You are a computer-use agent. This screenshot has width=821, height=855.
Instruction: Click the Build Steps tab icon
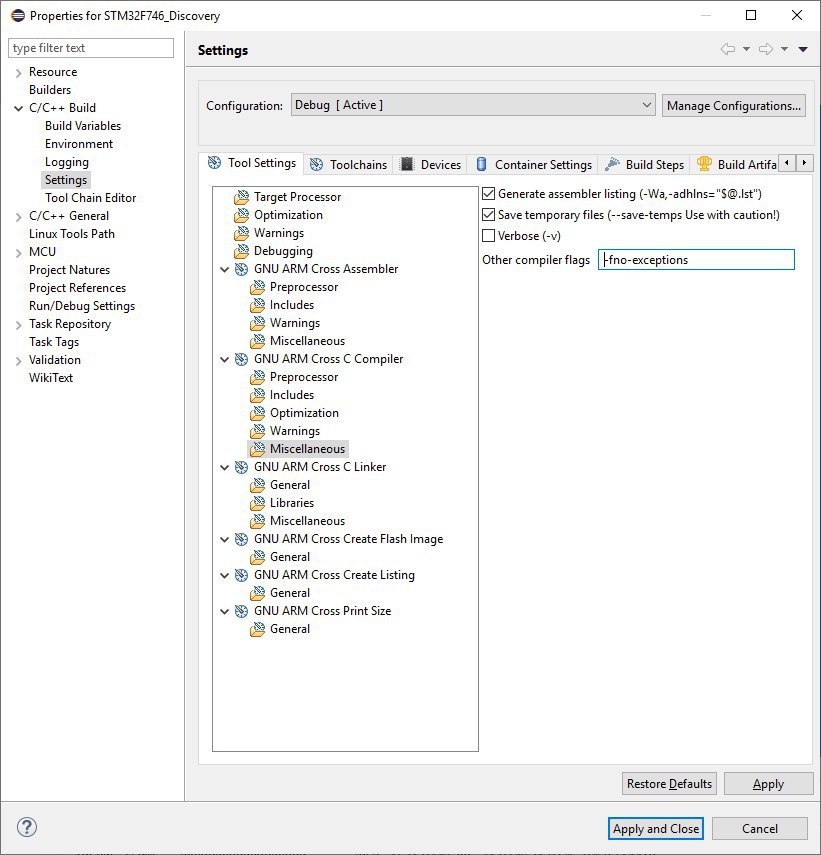pos(612,164)
